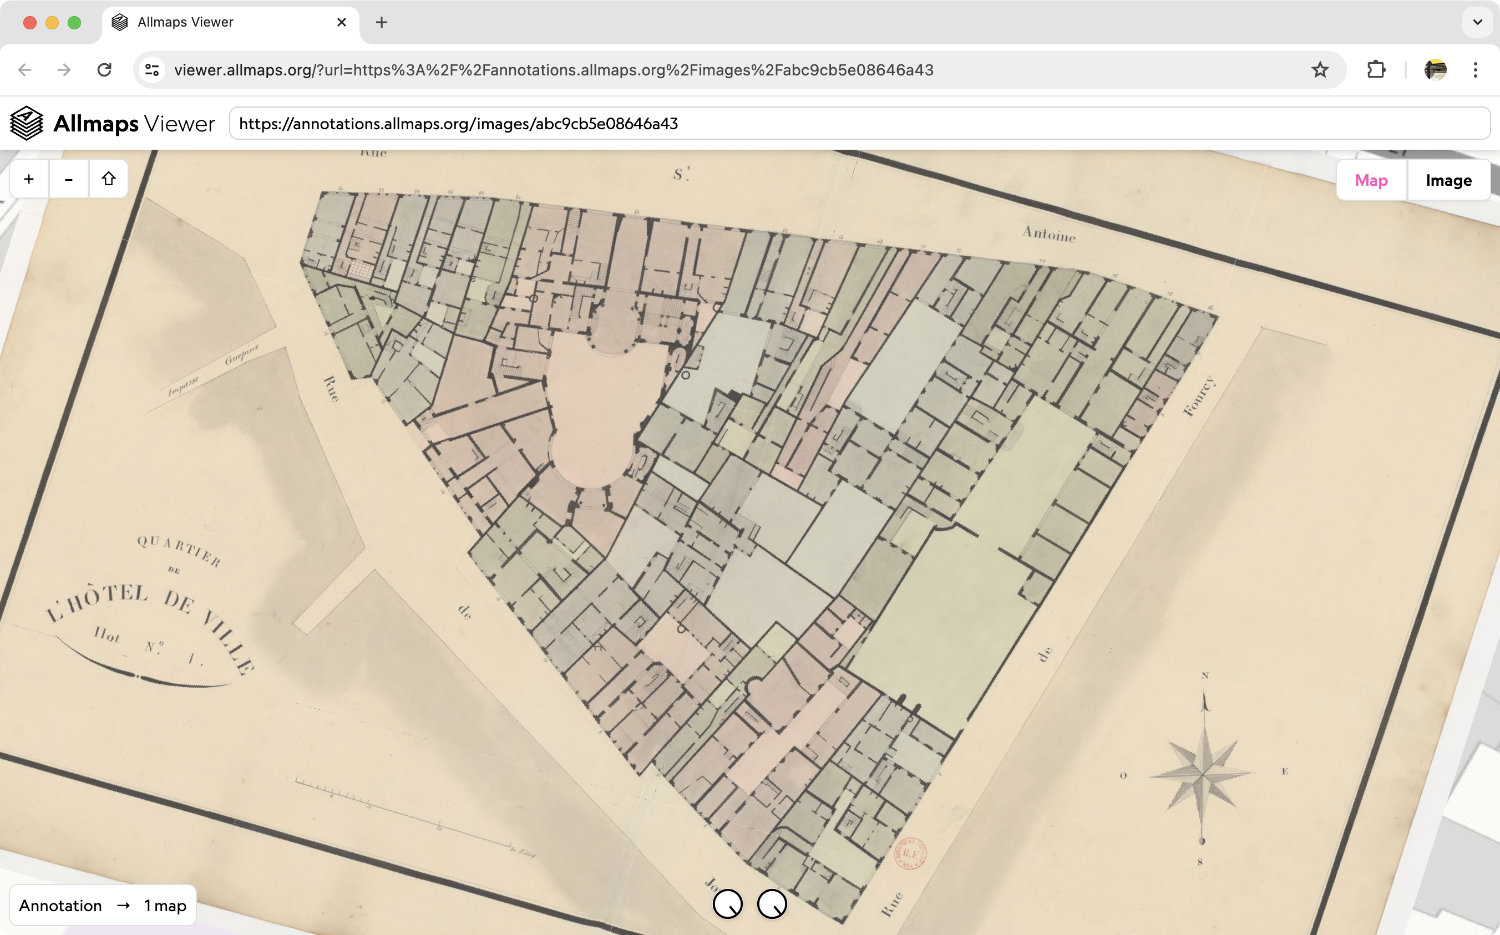1500x935 pixels.
Task: Click the yellow minimize window button
Action: (x=52, y=22)
